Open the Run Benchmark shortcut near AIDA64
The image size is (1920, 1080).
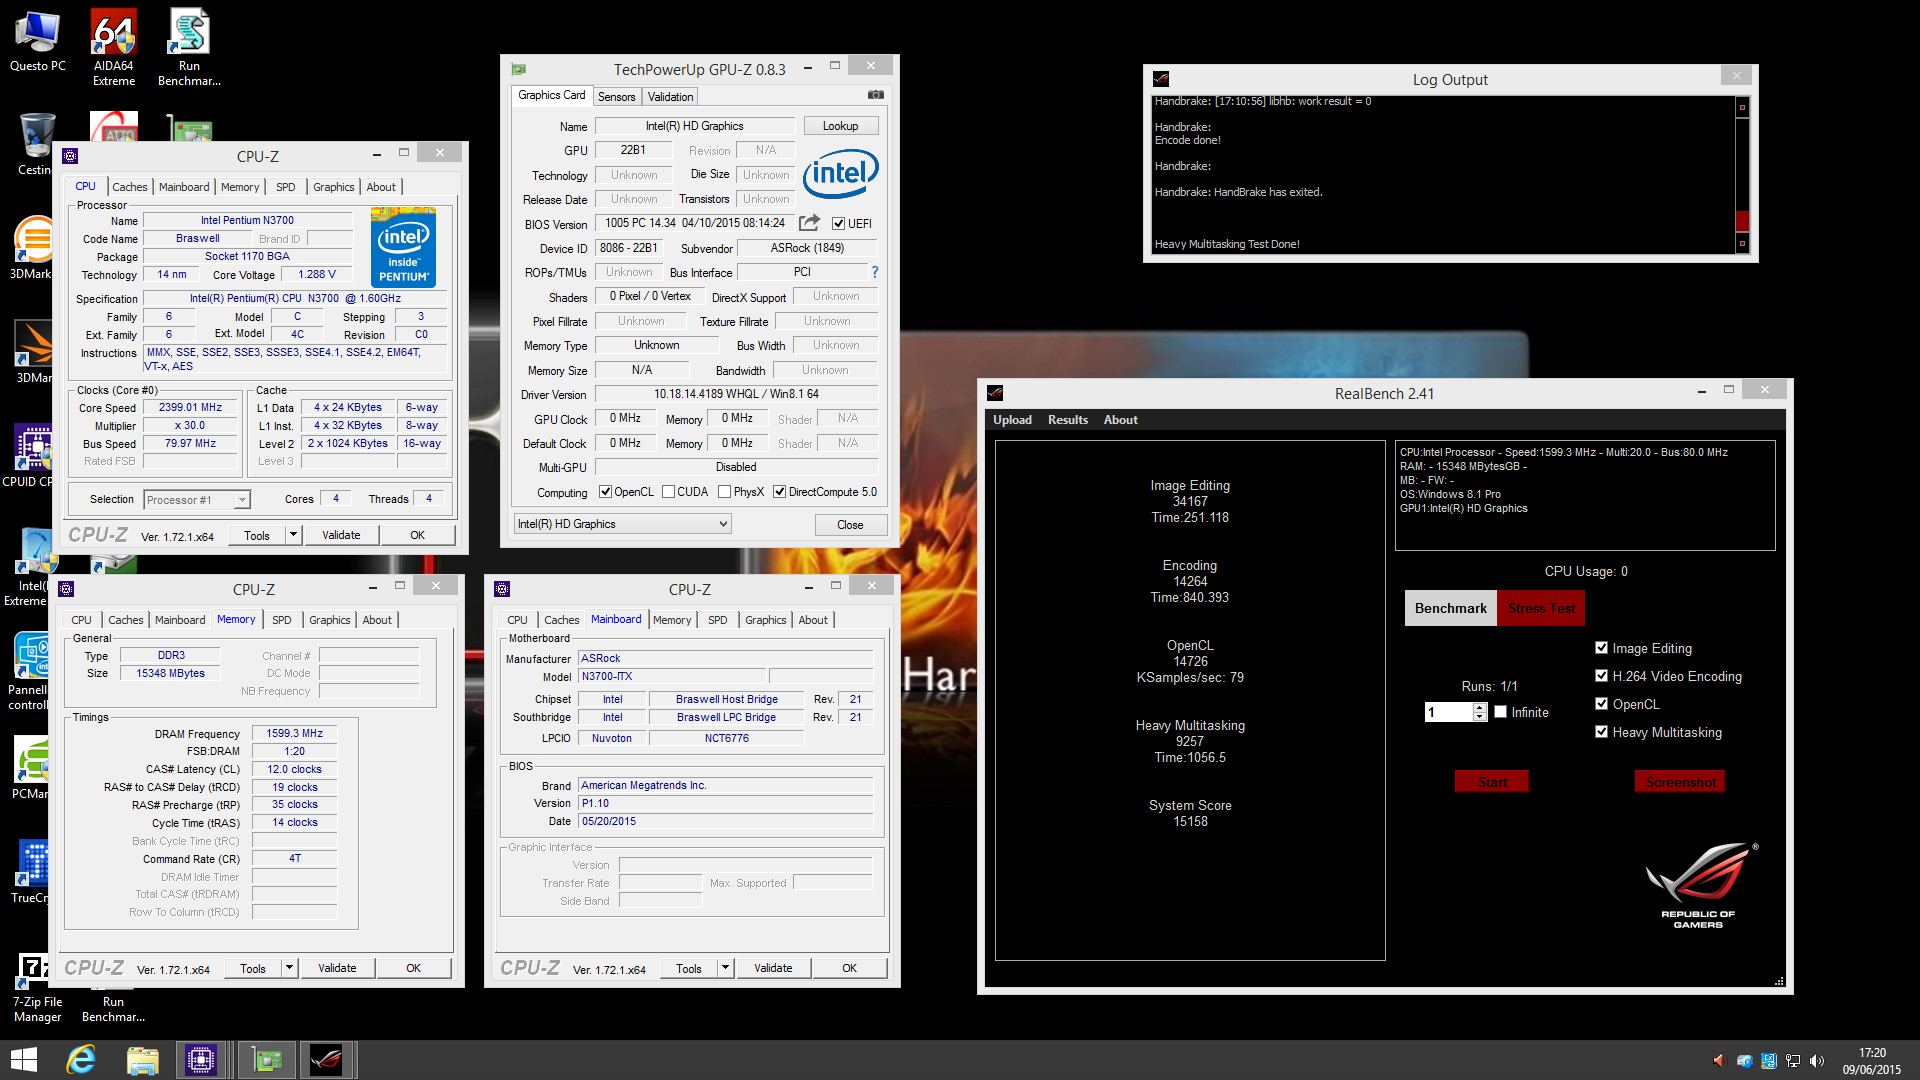(189, 47)
